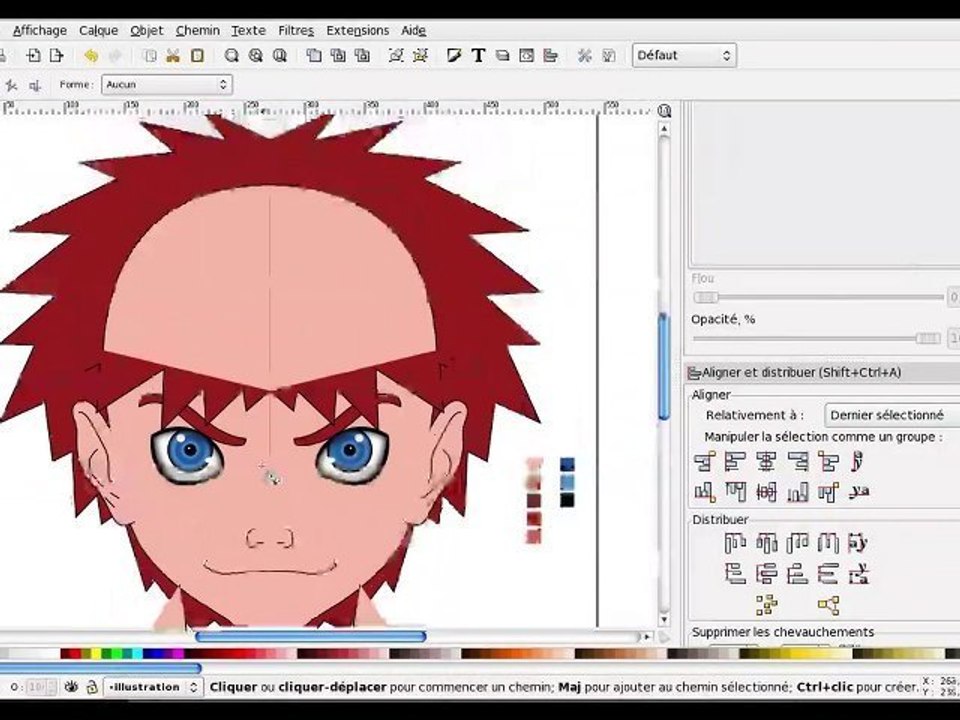This screenshot has height=720, width=960.
Task: Click the Flou blur slider
Action: click(819, 298)
